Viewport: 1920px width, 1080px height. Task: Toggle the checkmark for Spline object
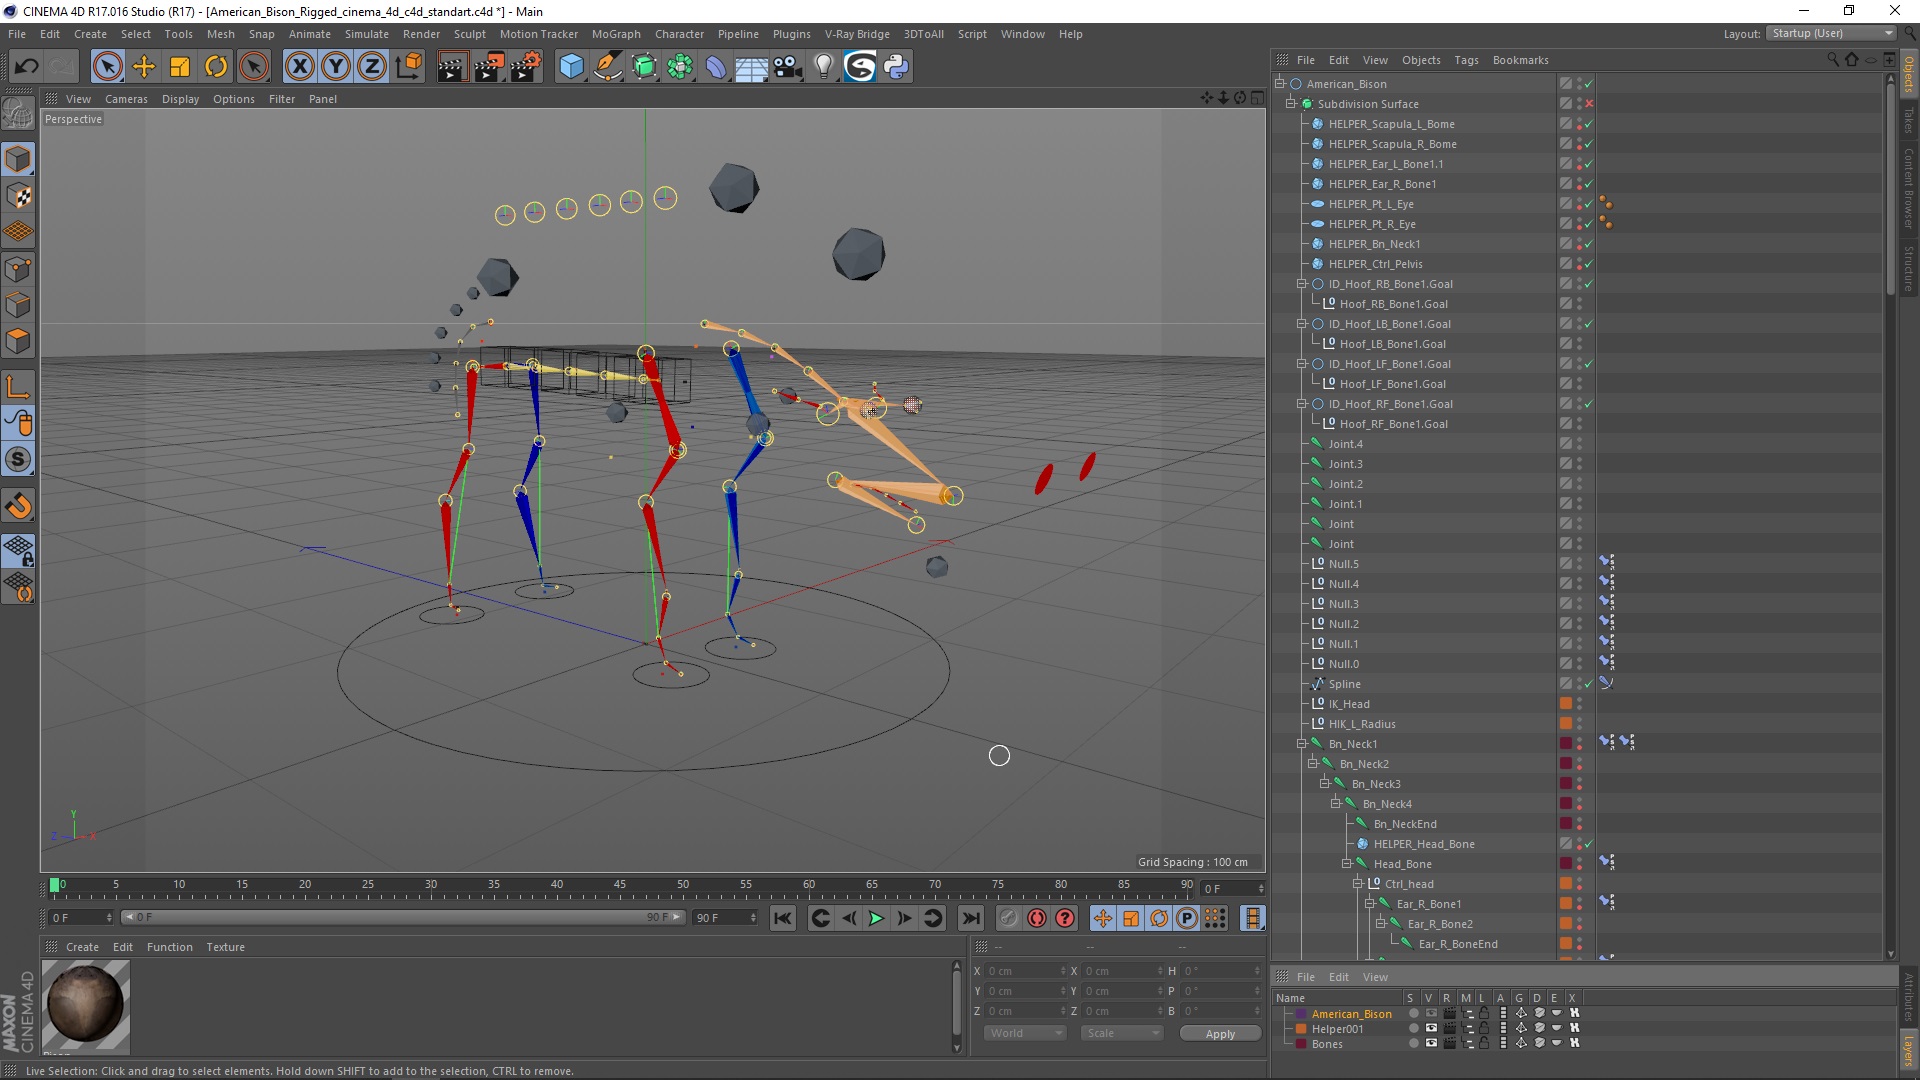(x=1589, y=684)
